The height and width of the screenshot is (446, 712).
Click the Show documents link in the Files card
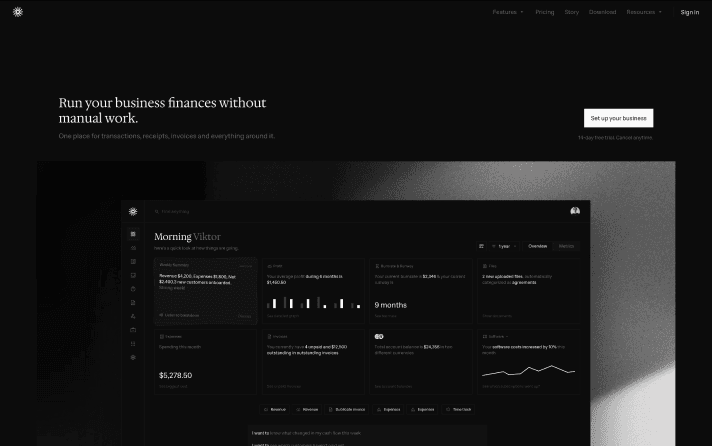pos(497,316)
